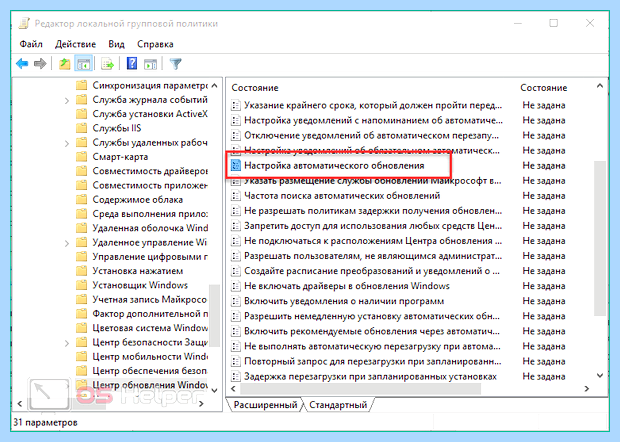Click folder icon of Смарт-карта
Image resolution: width=620 pixels, height=442 pixels.
pos(81,157)
